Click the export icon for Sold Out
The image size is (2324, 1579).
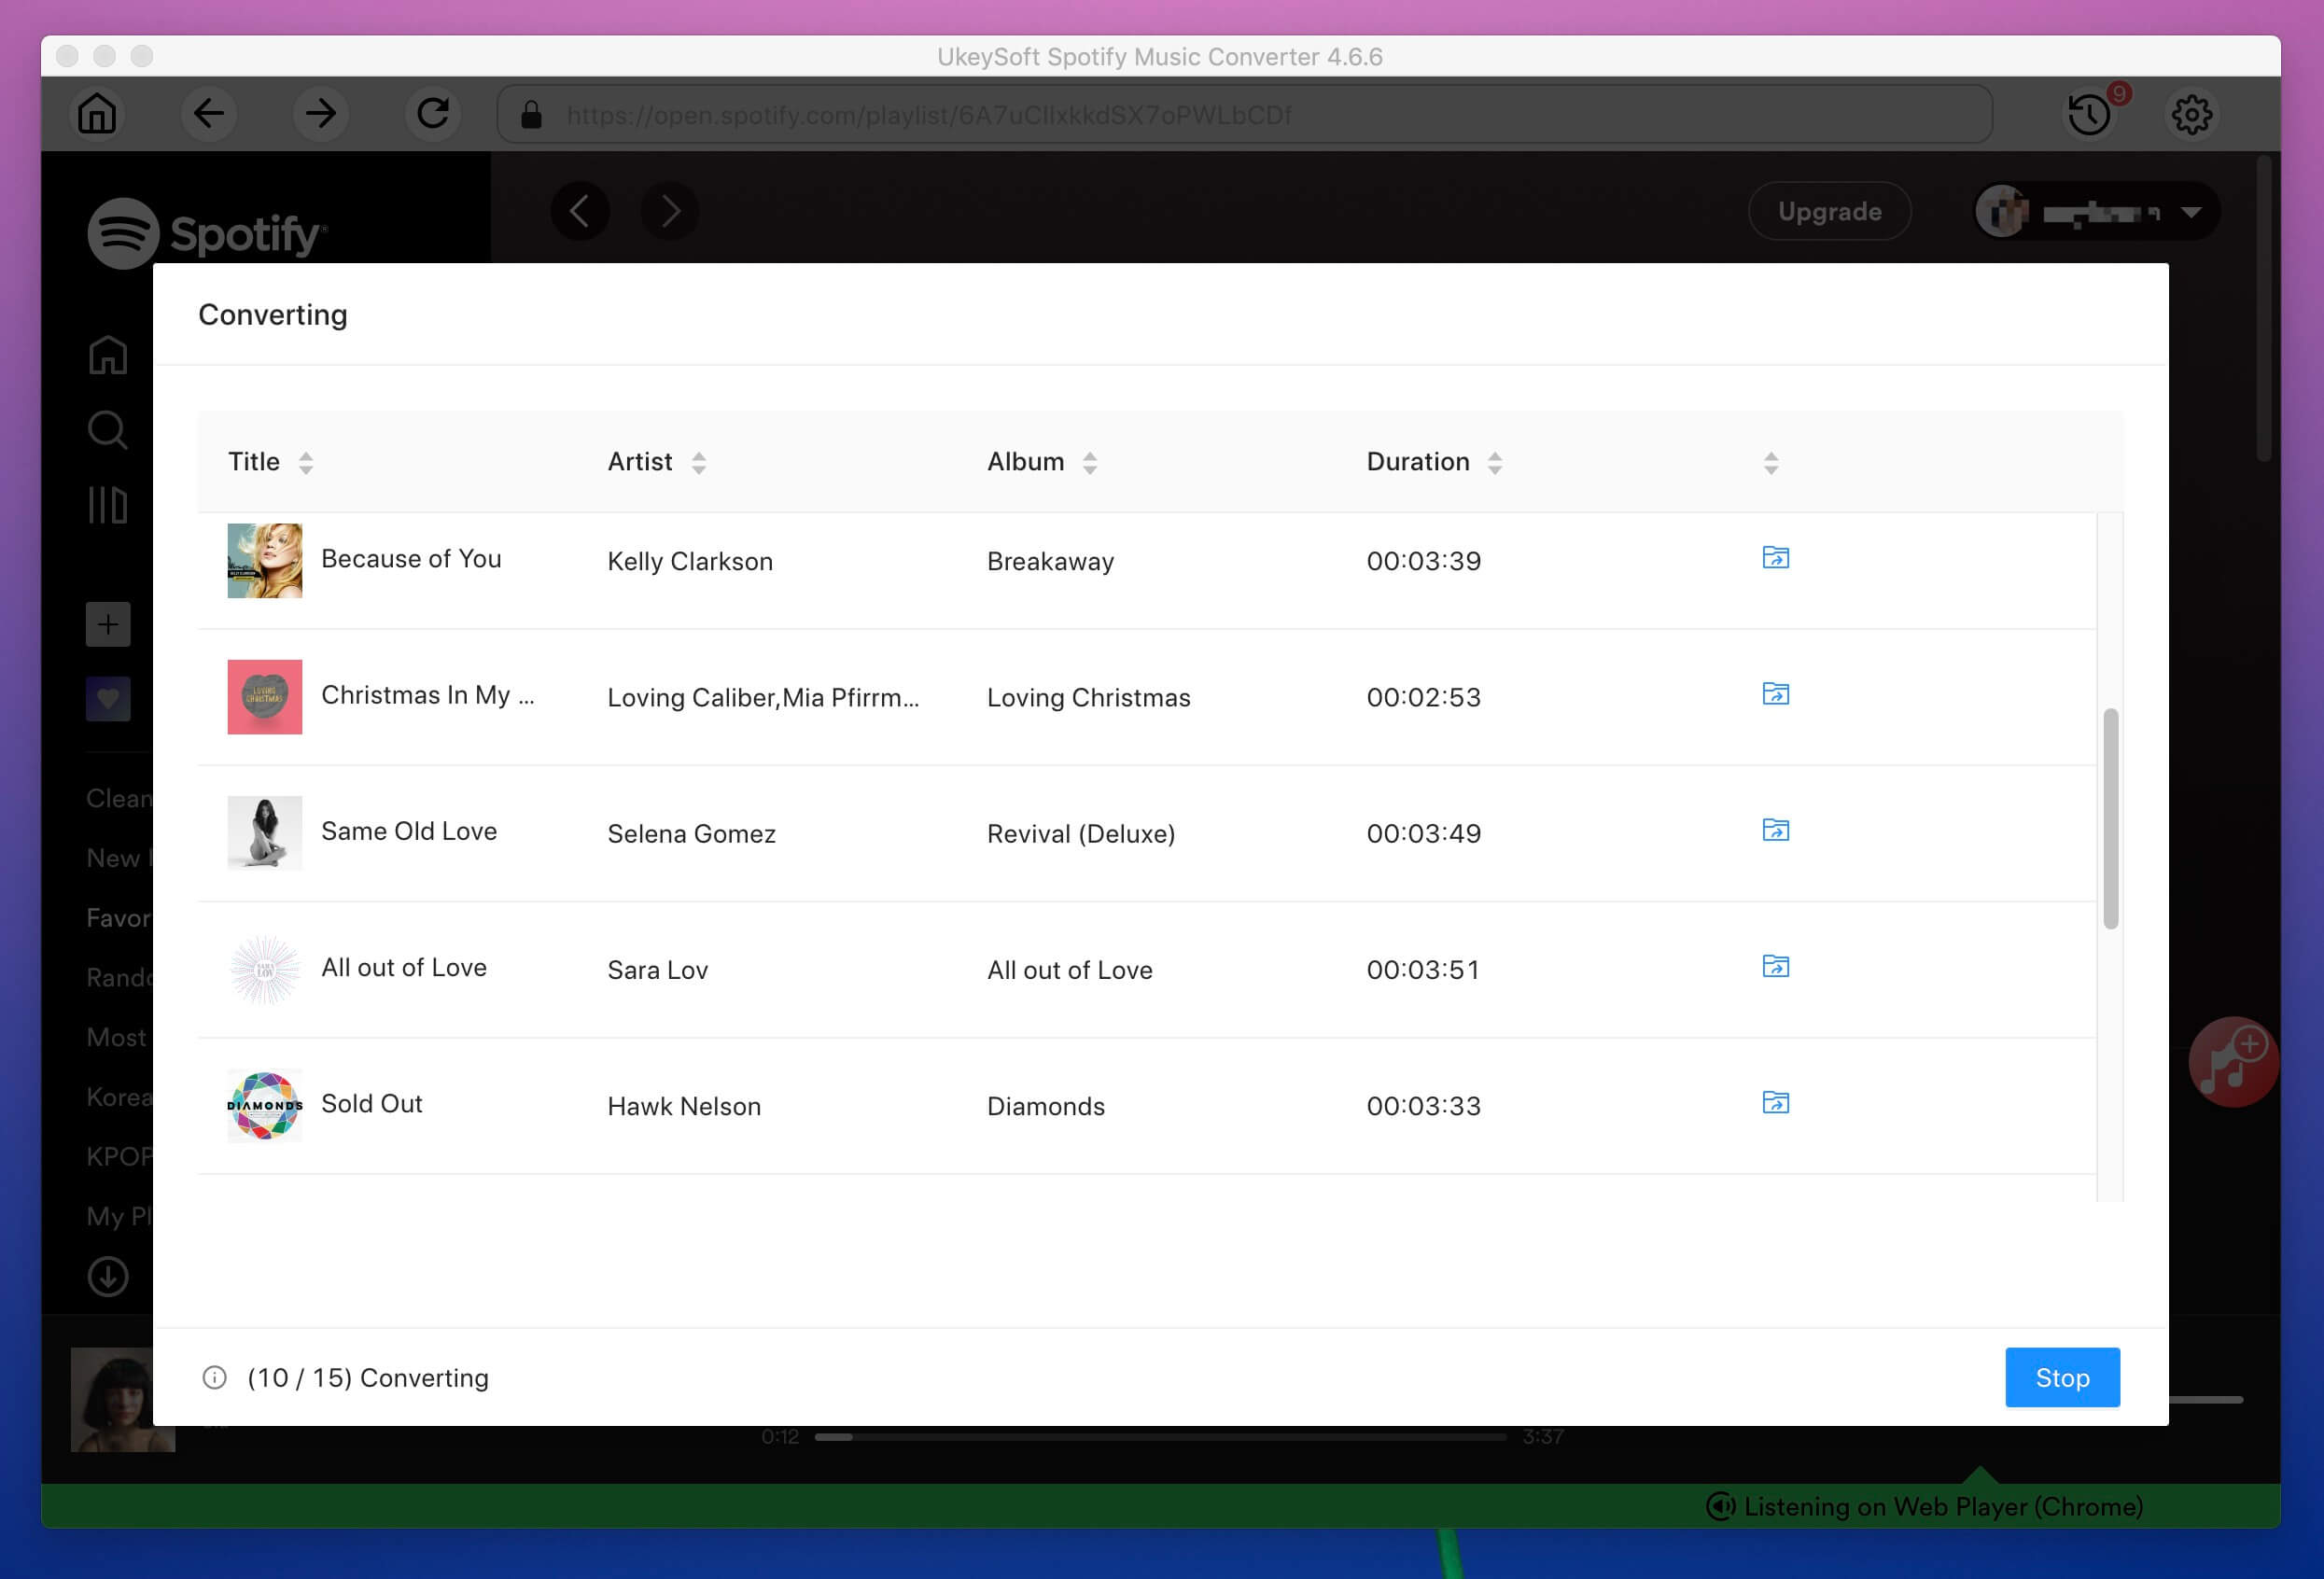pyautogui.click(x=1774, y=1103)
